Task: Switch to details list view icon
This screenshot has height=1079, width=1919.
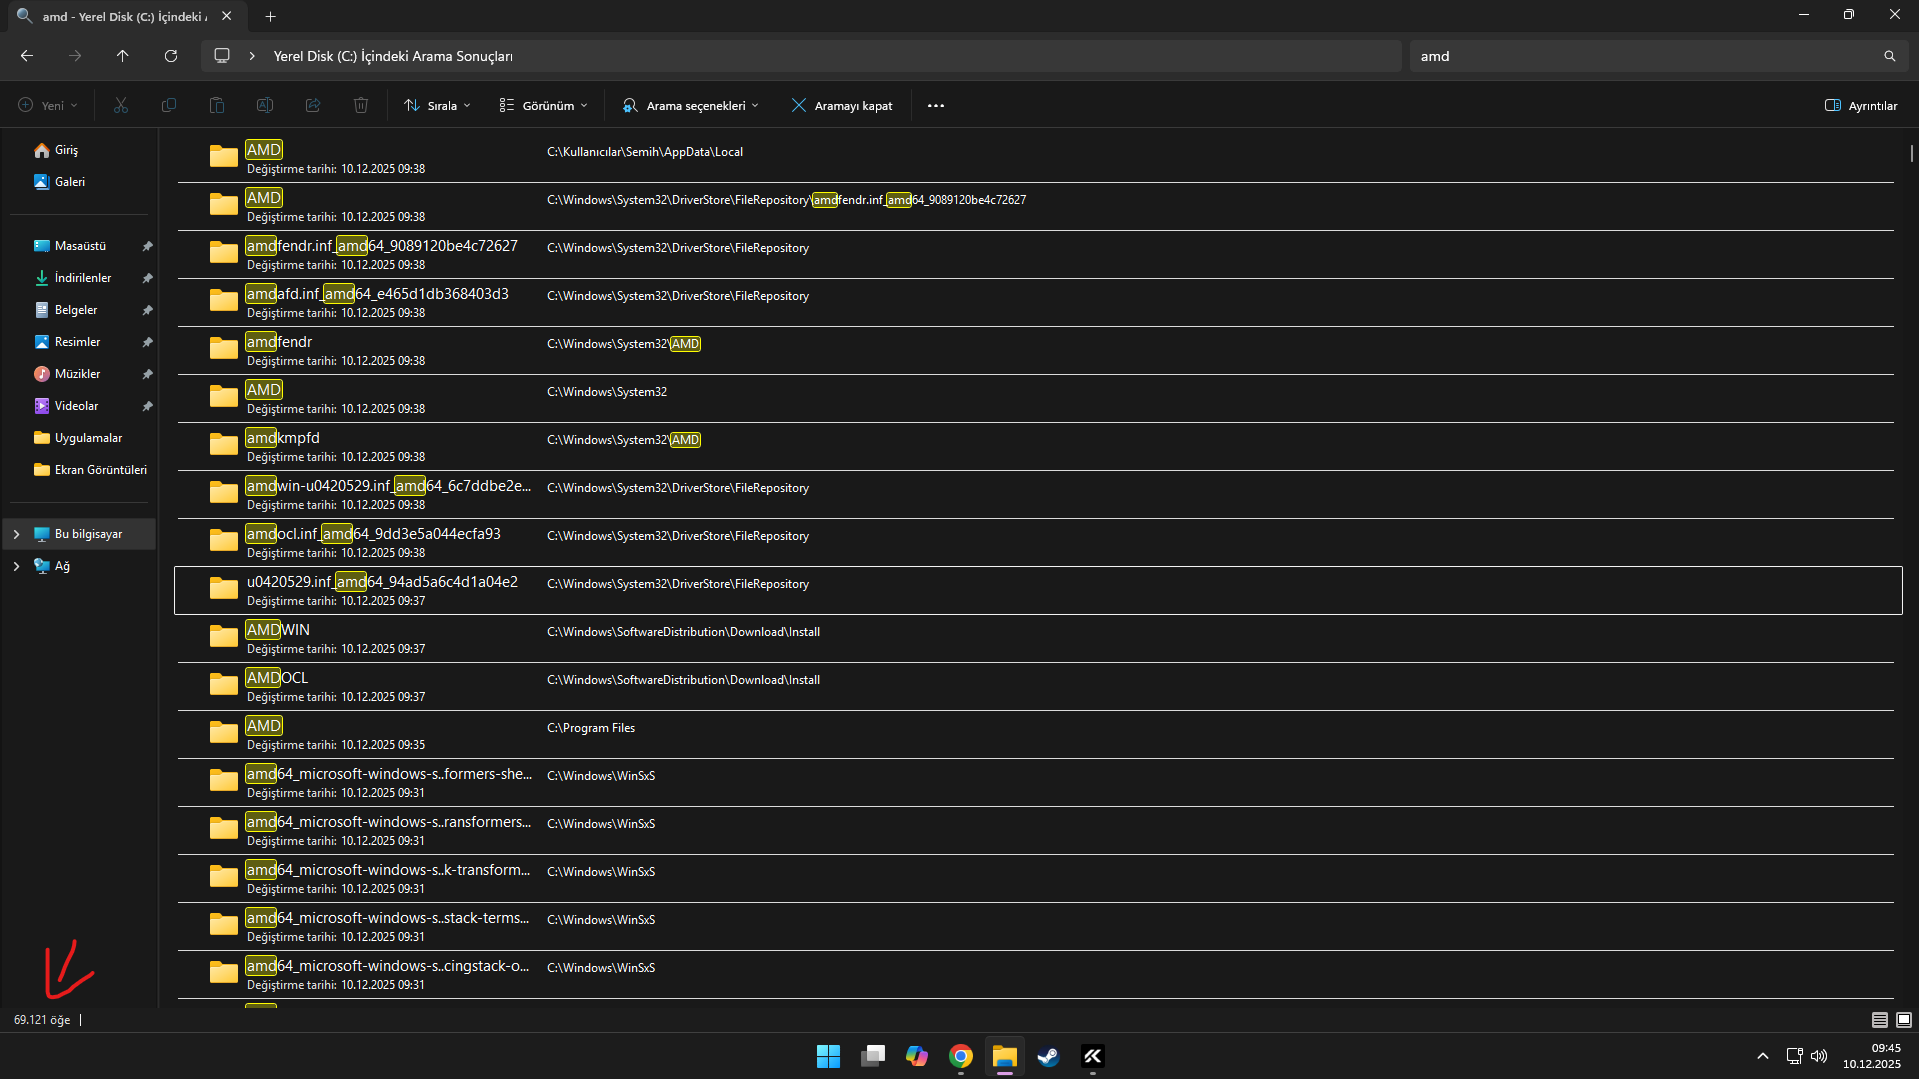Action: click(1880, 1020)
